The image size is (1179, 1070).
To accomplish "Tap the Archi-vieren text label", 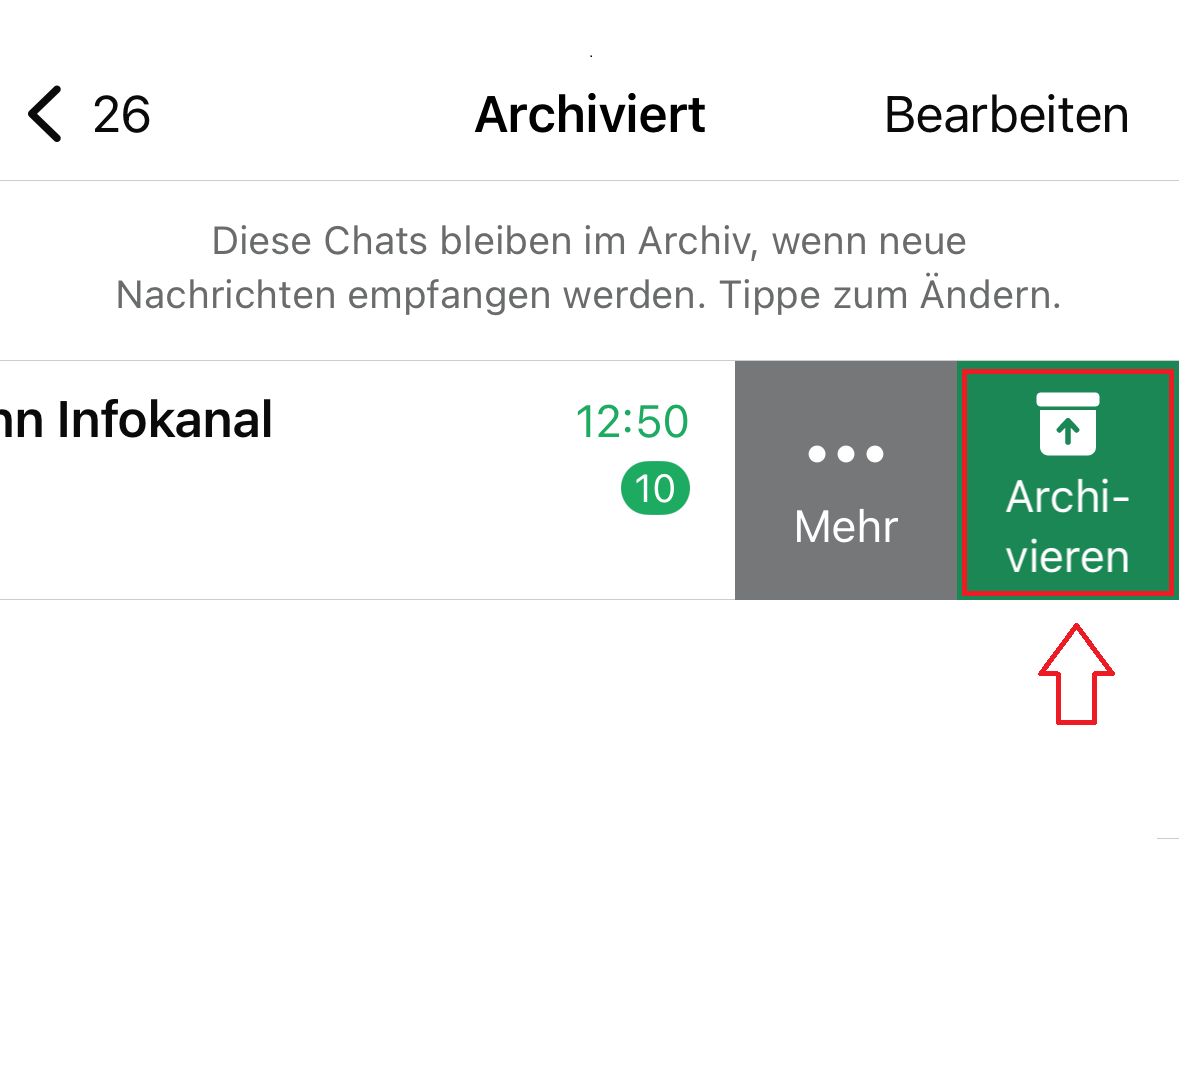I will pyautogui.click(x=1068, y=527).
